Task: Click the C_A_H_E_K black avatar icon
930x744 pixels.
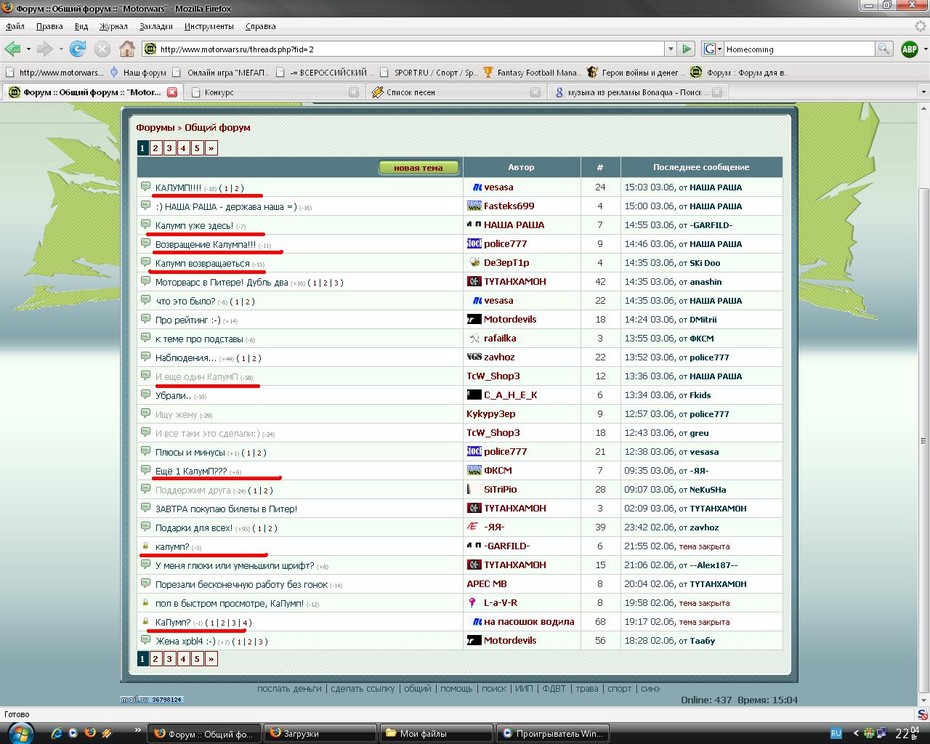Action: pos(474,395)
